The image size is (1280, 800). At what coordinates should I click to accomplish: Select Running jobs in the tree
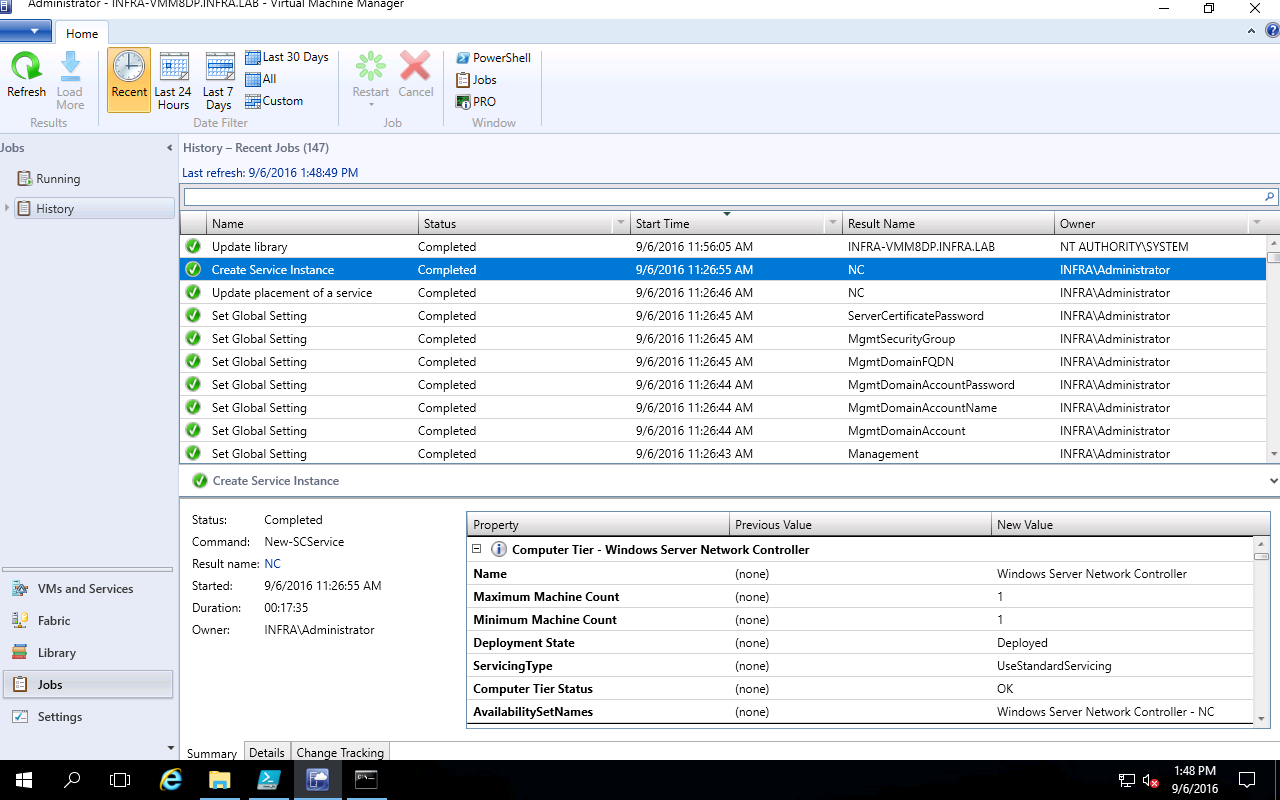[x=58, y=179]
